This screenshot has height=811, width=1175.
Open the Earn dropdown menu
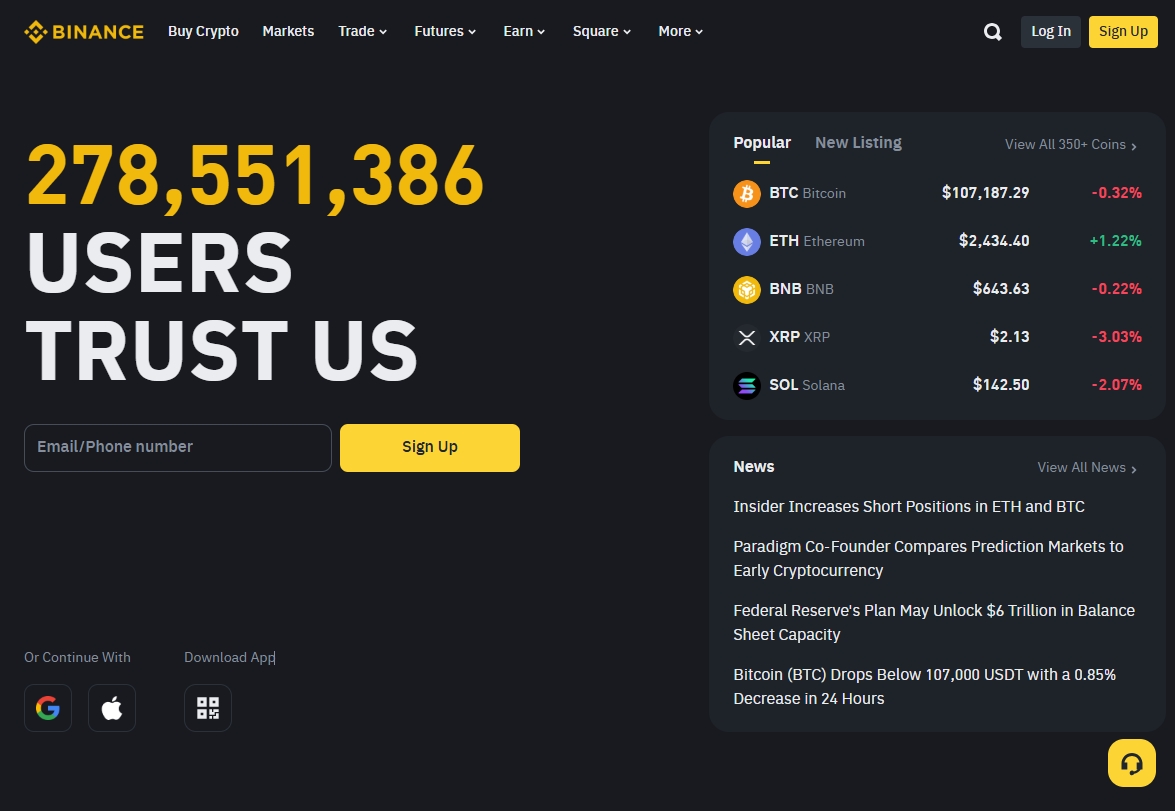coord(524,32)
